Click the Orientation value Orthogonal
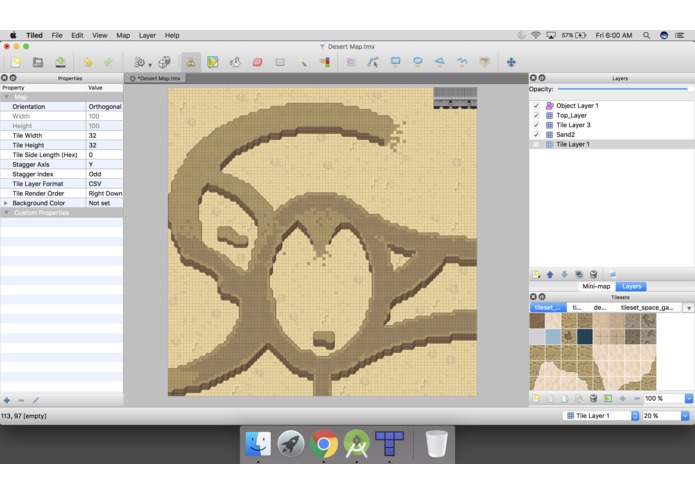This screenshot has height=494, width=695. [105, 106]
